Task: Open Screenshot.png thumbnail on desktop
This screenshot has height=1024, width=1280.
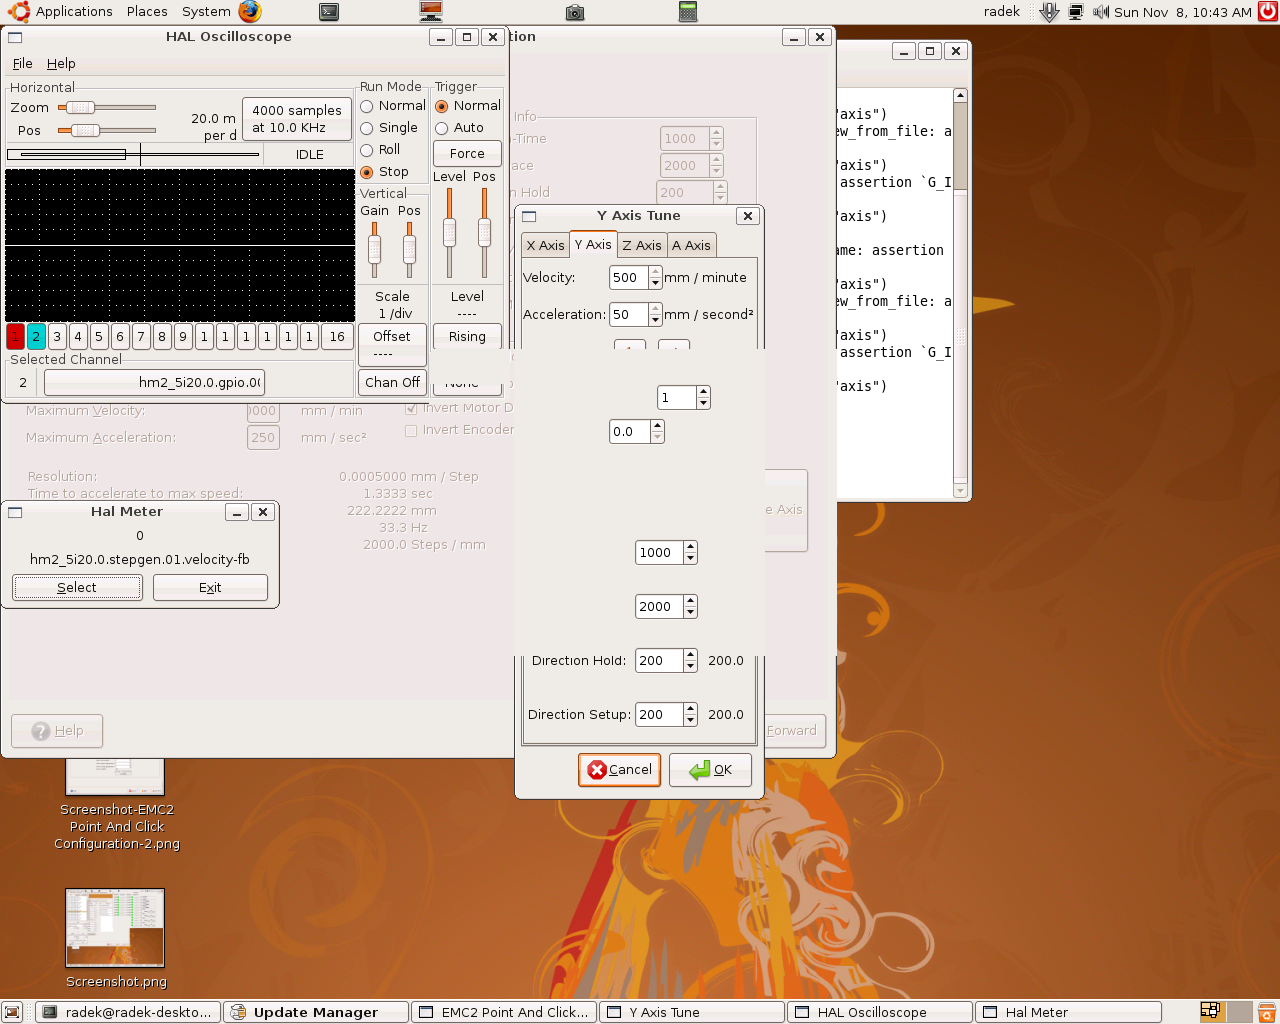Action: [115, 928]
